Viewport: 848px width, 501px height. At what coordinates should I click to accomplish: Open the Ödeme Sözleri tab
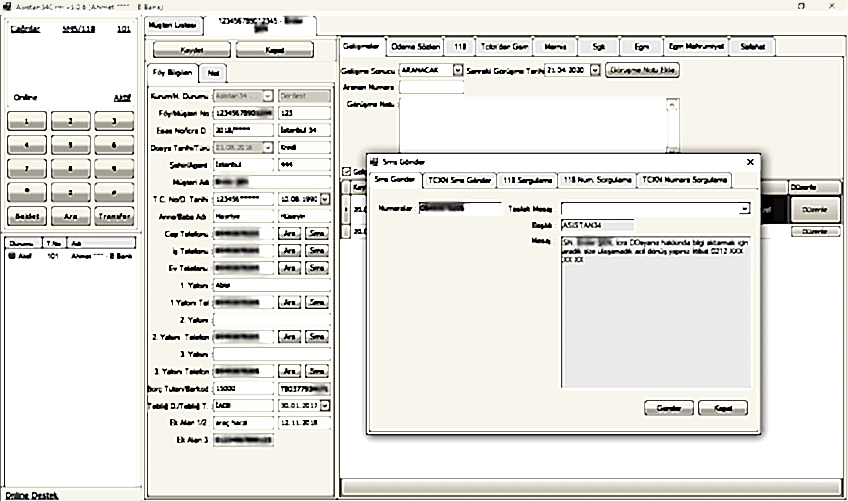click(415, 47)
